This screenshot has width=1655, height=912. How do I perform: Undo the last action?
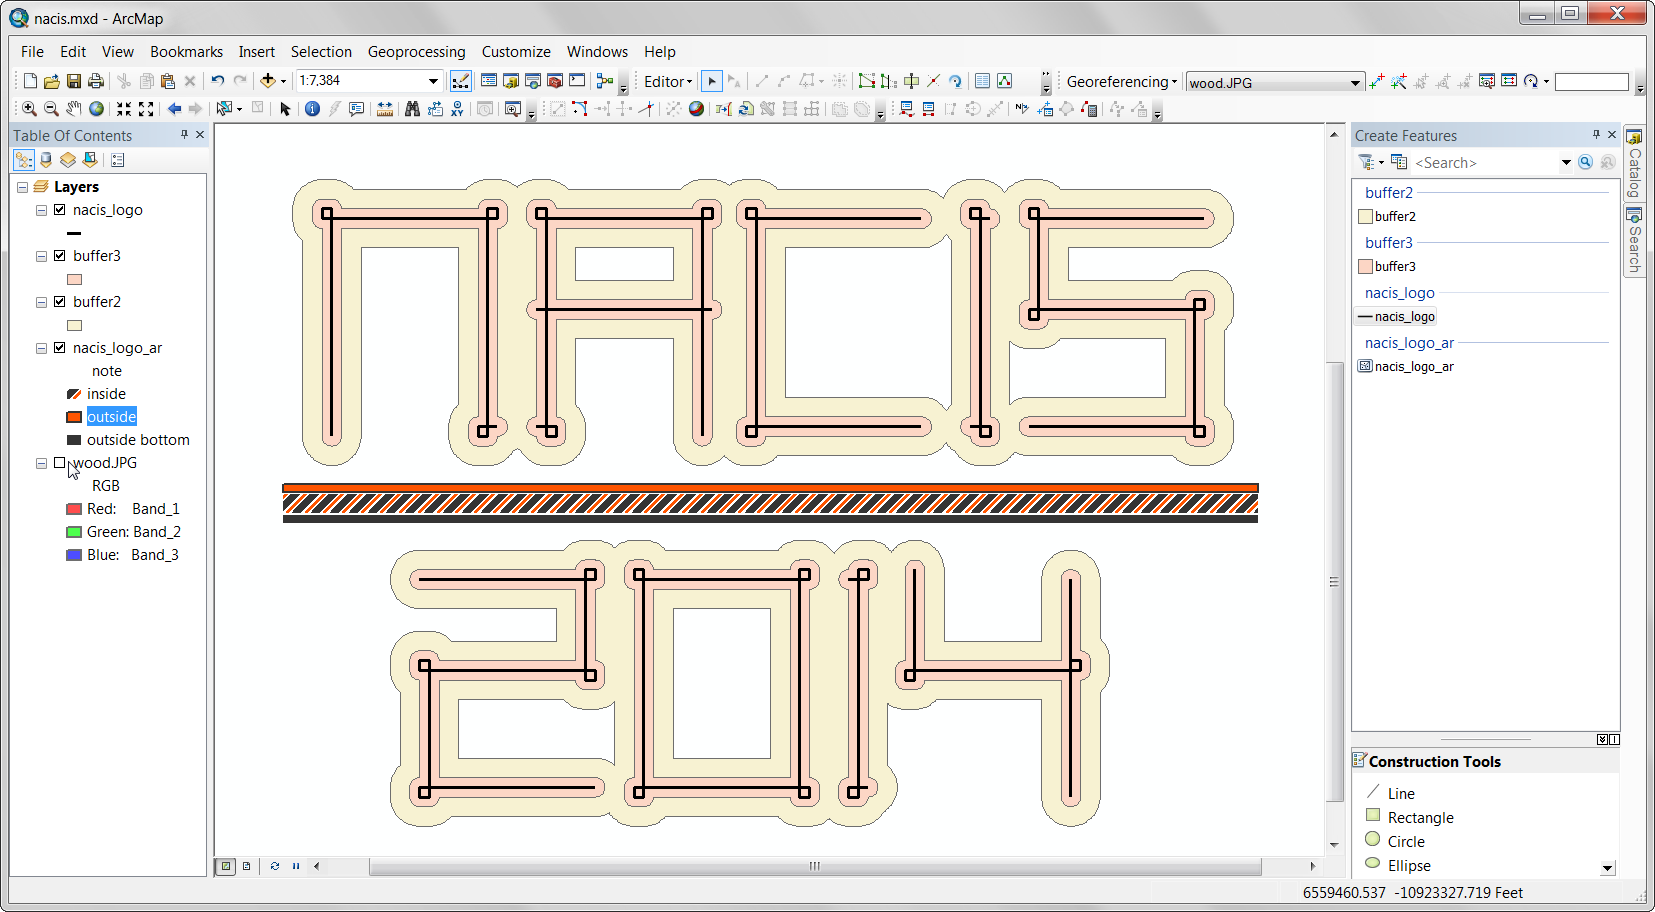coord(217,81)
